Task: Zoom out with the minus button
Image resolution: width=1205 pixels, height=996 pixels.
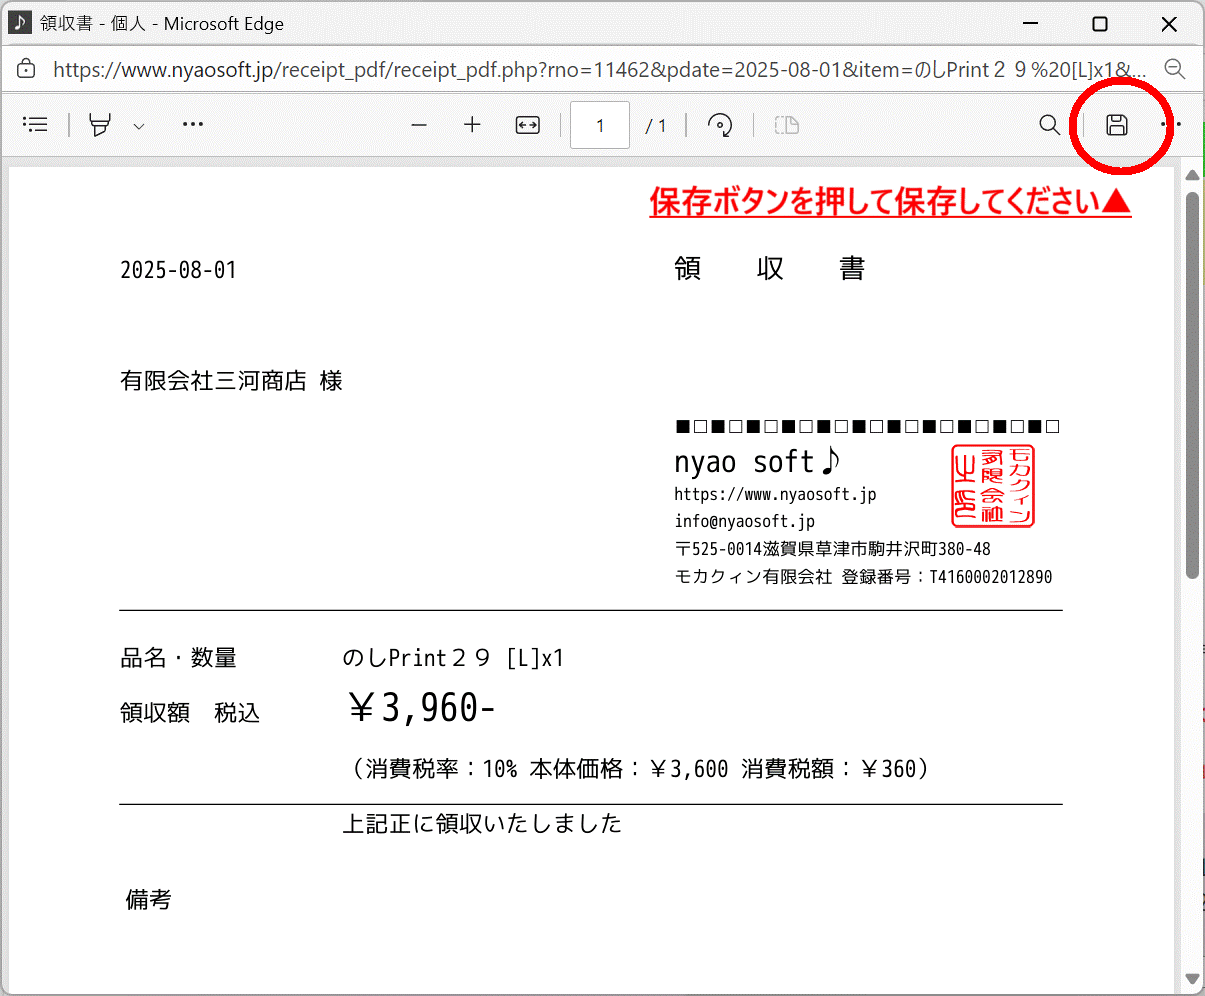Action: (x=419, y=125)
